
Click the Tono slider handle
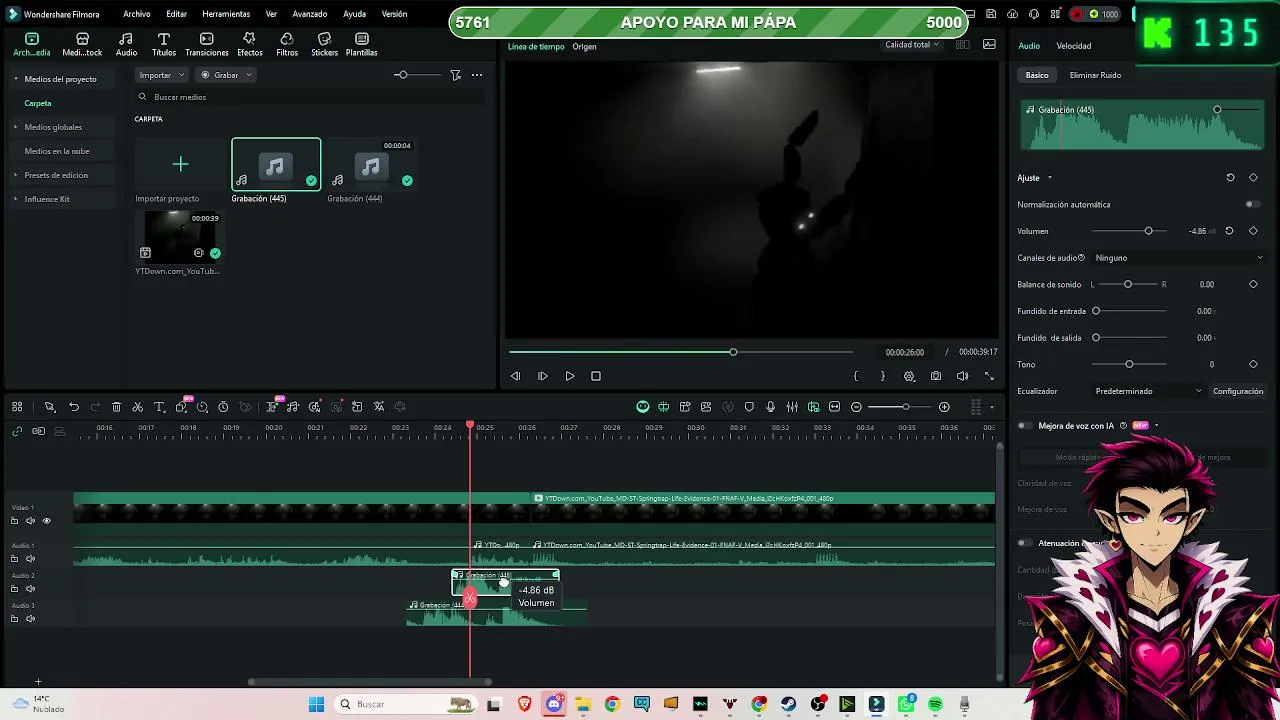[1129, 364]
